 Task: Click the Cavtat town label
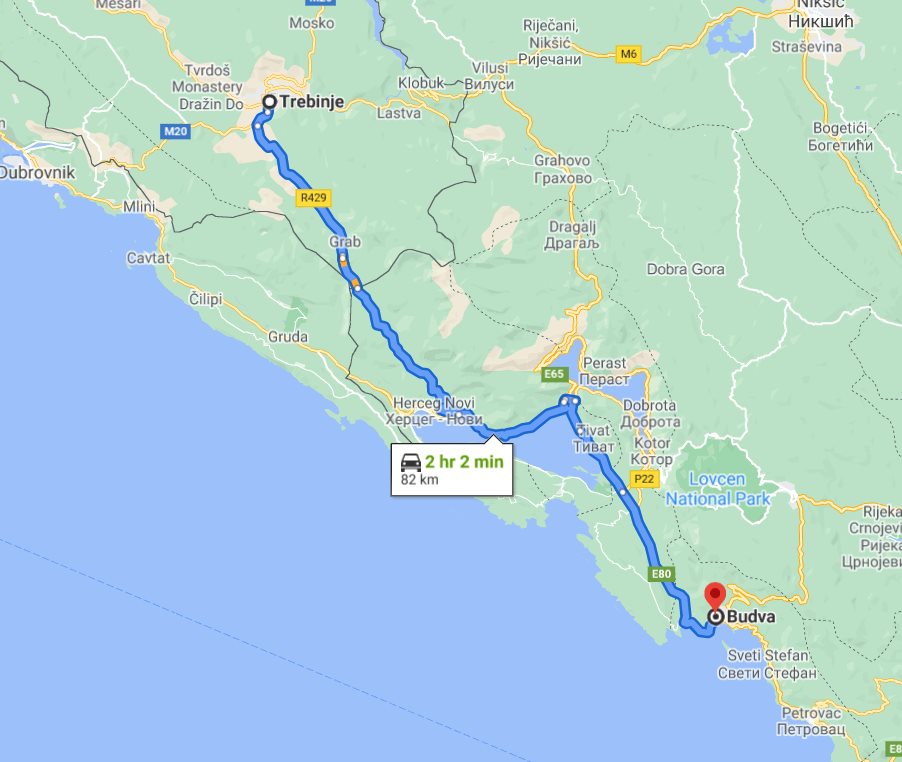148,258
